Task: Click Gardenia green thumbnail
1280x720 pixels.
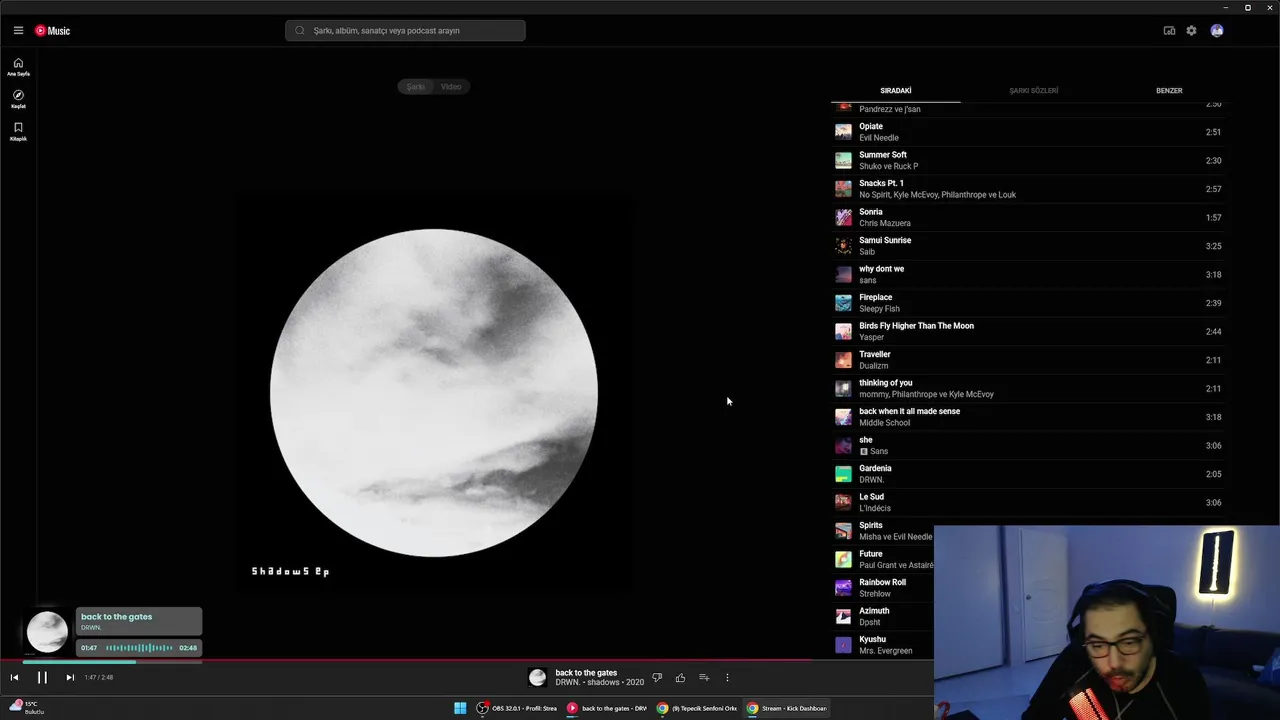Action: pos(843,474)
